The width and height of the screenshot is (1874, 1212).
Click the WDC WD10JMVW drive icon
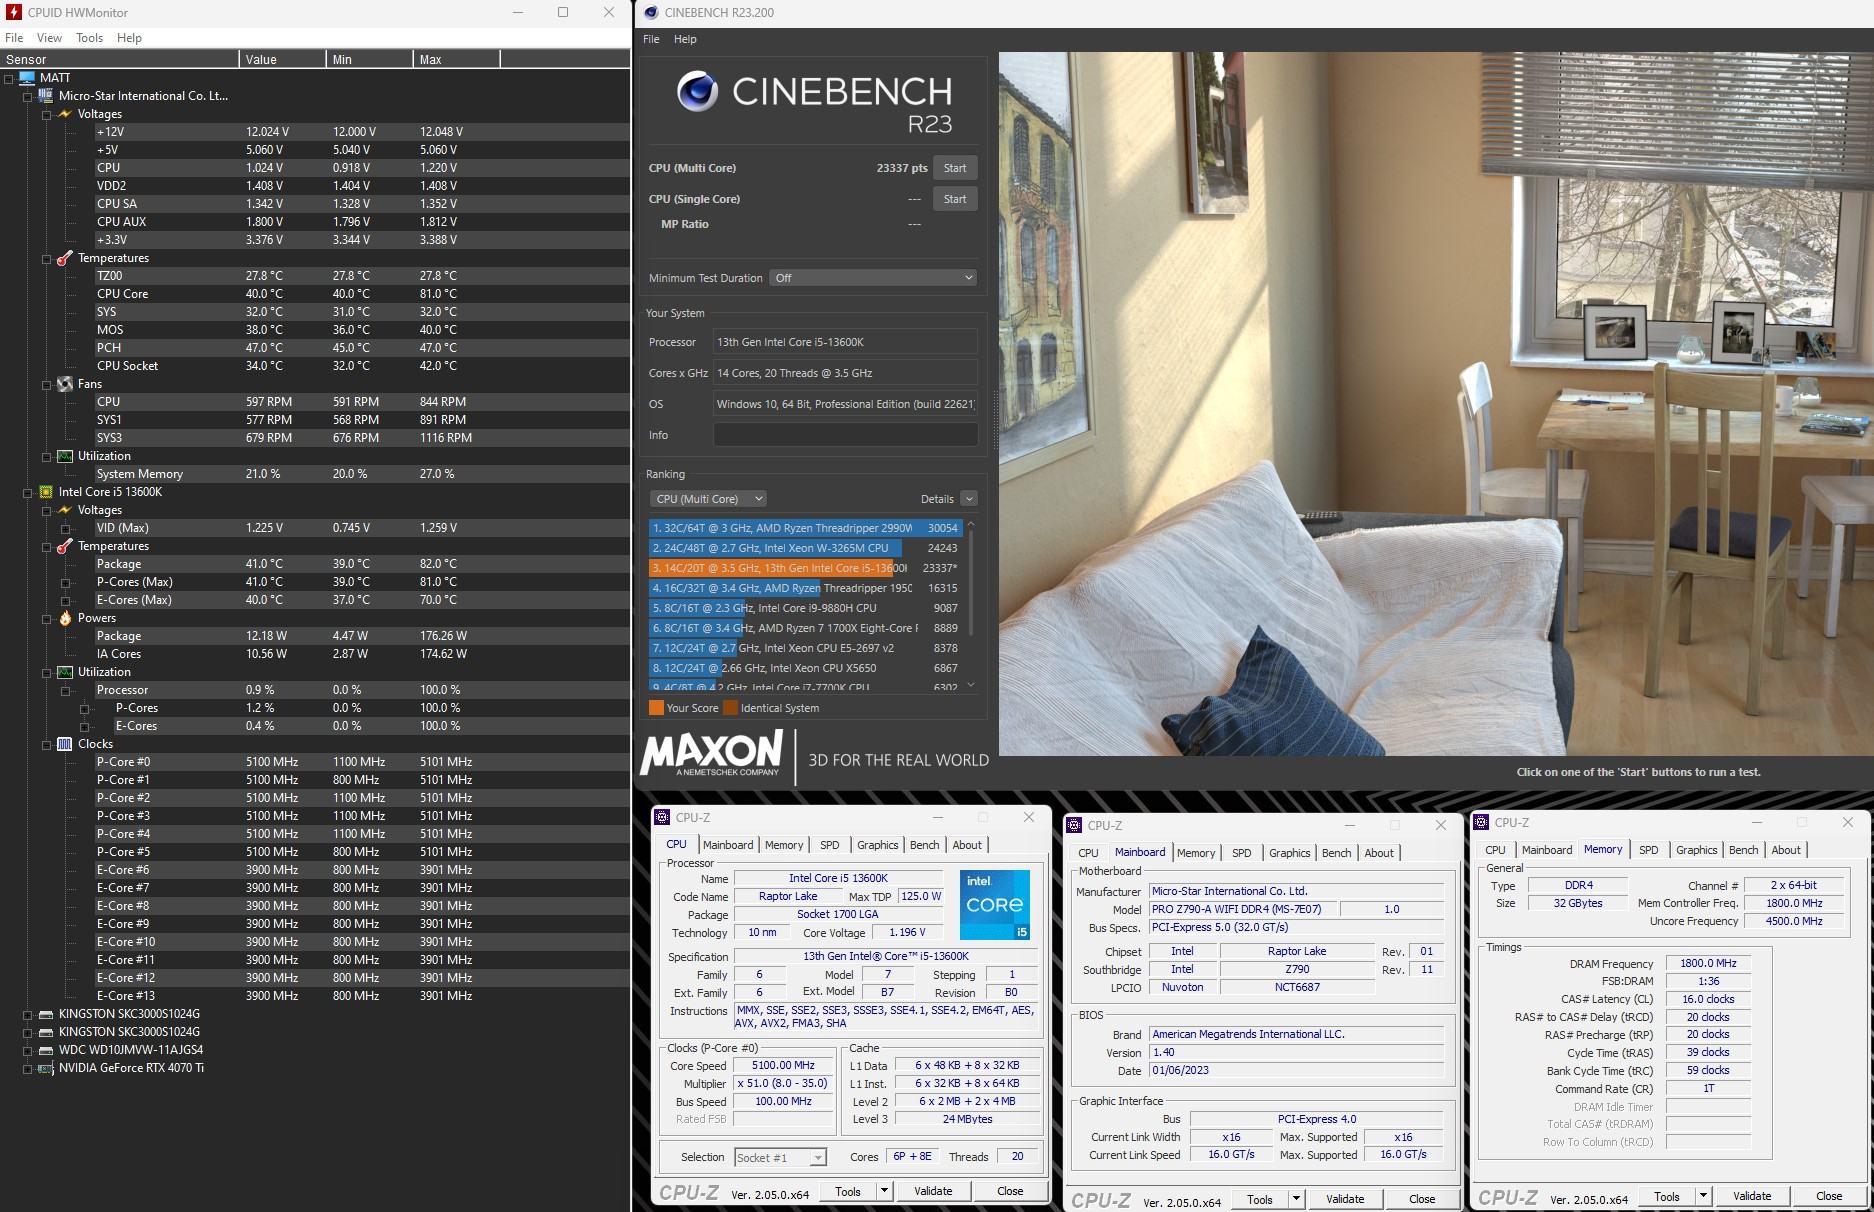pos(45,1050)
